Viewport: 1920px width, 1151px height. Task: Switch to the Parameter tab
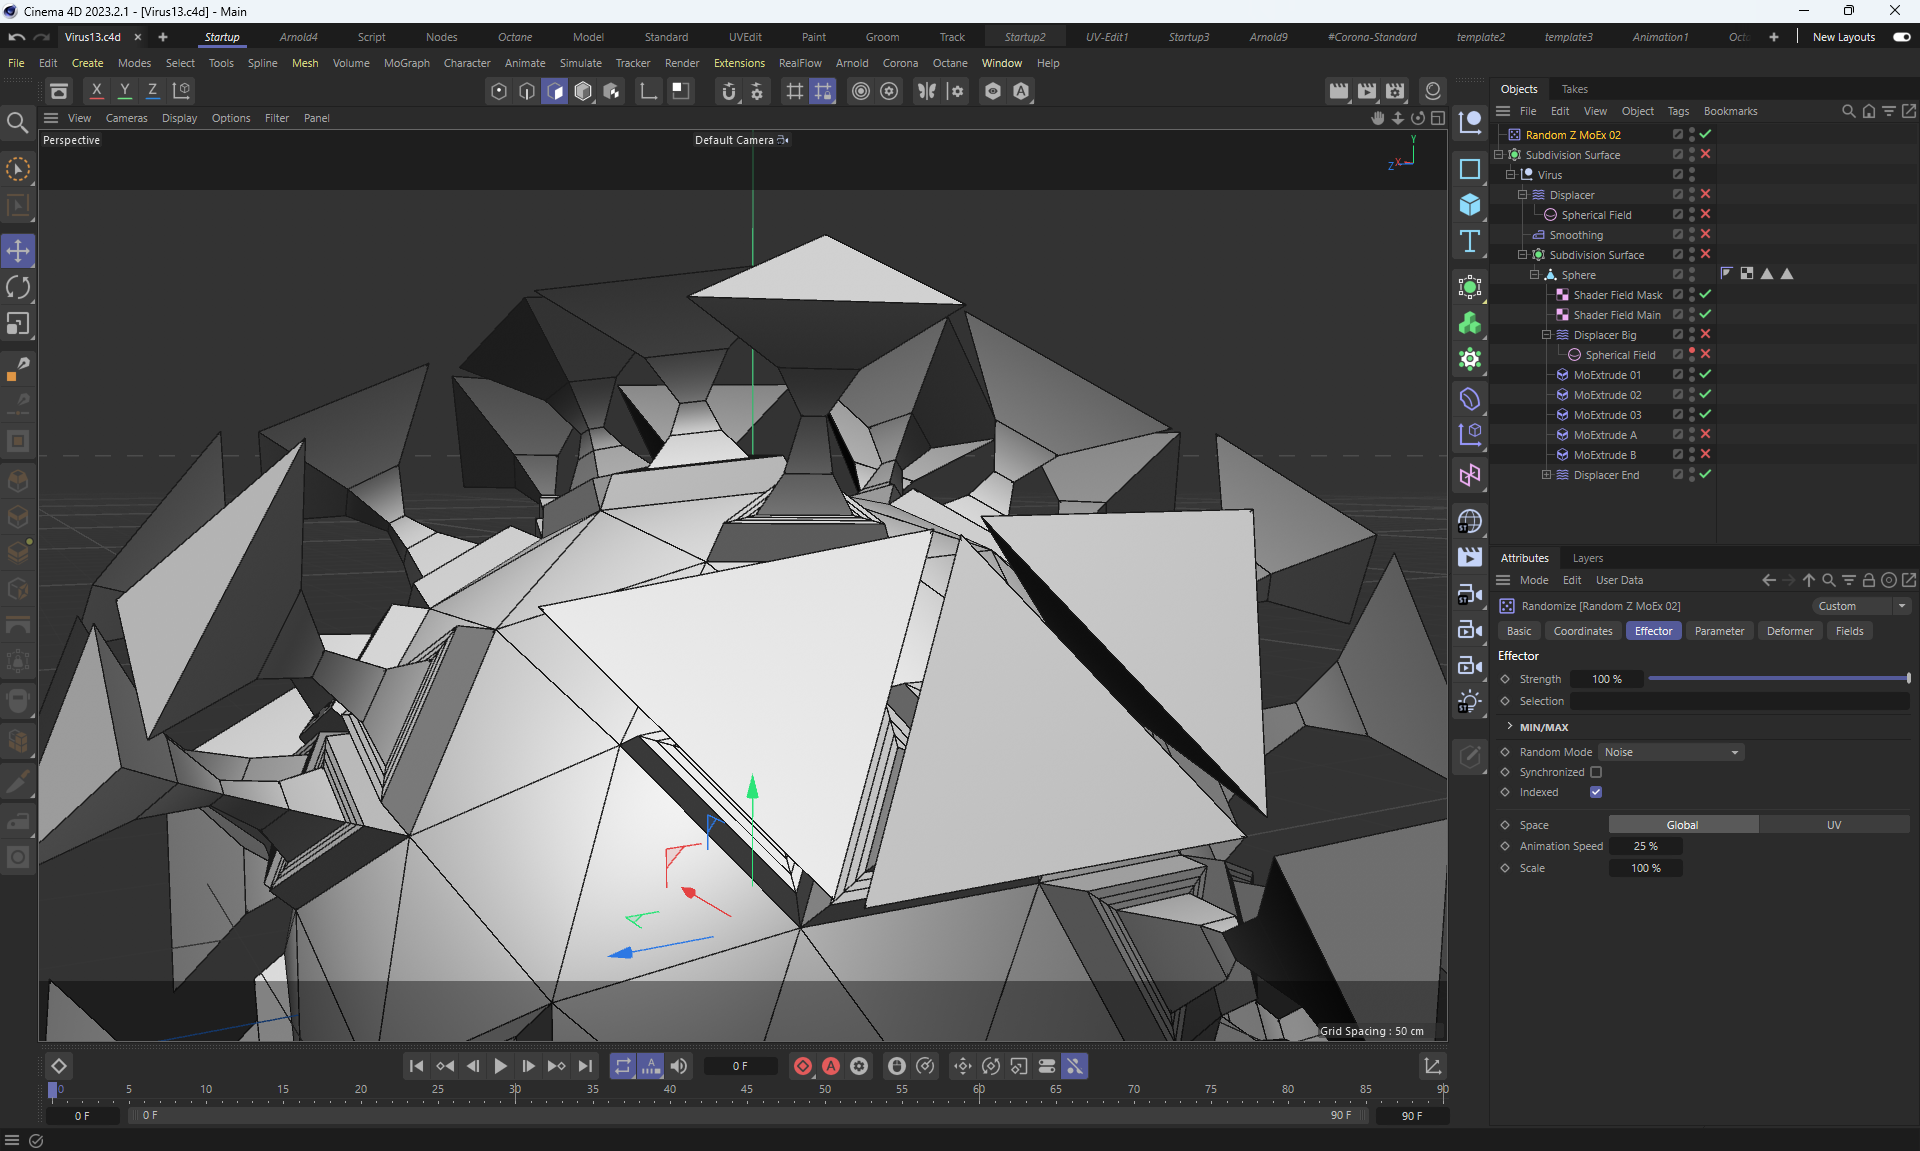click(1718, 631)
